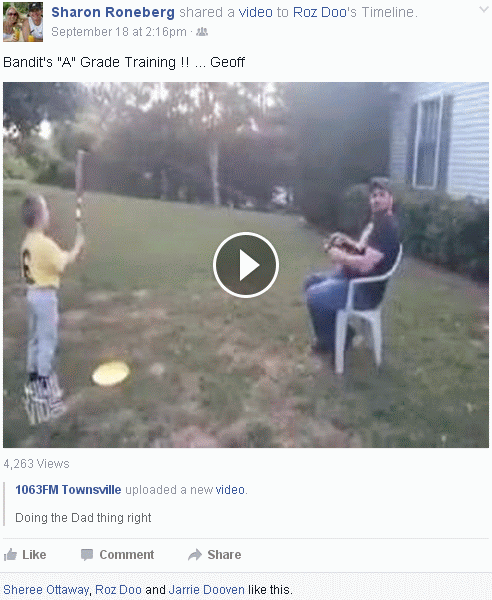This screenshot has height=600, width=492.
Task: Click the thumbs-up Like icon
Action: click(x=10, y=554)
